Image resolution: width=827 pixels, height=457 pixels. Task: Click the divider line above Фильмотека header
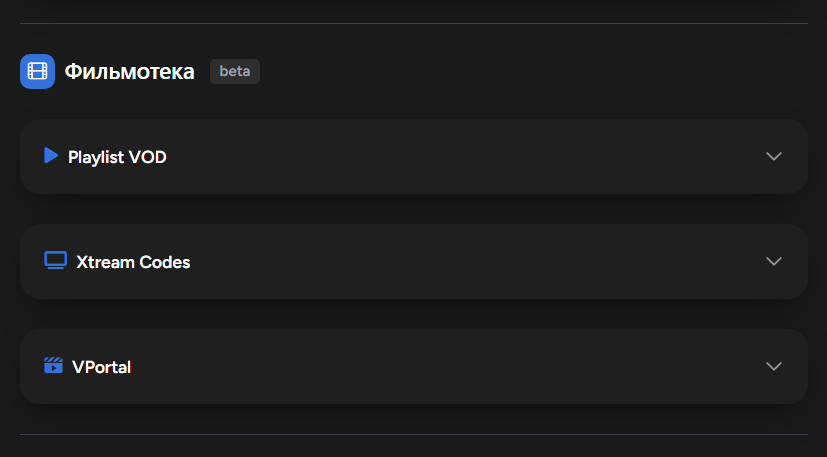click(414, 23)
